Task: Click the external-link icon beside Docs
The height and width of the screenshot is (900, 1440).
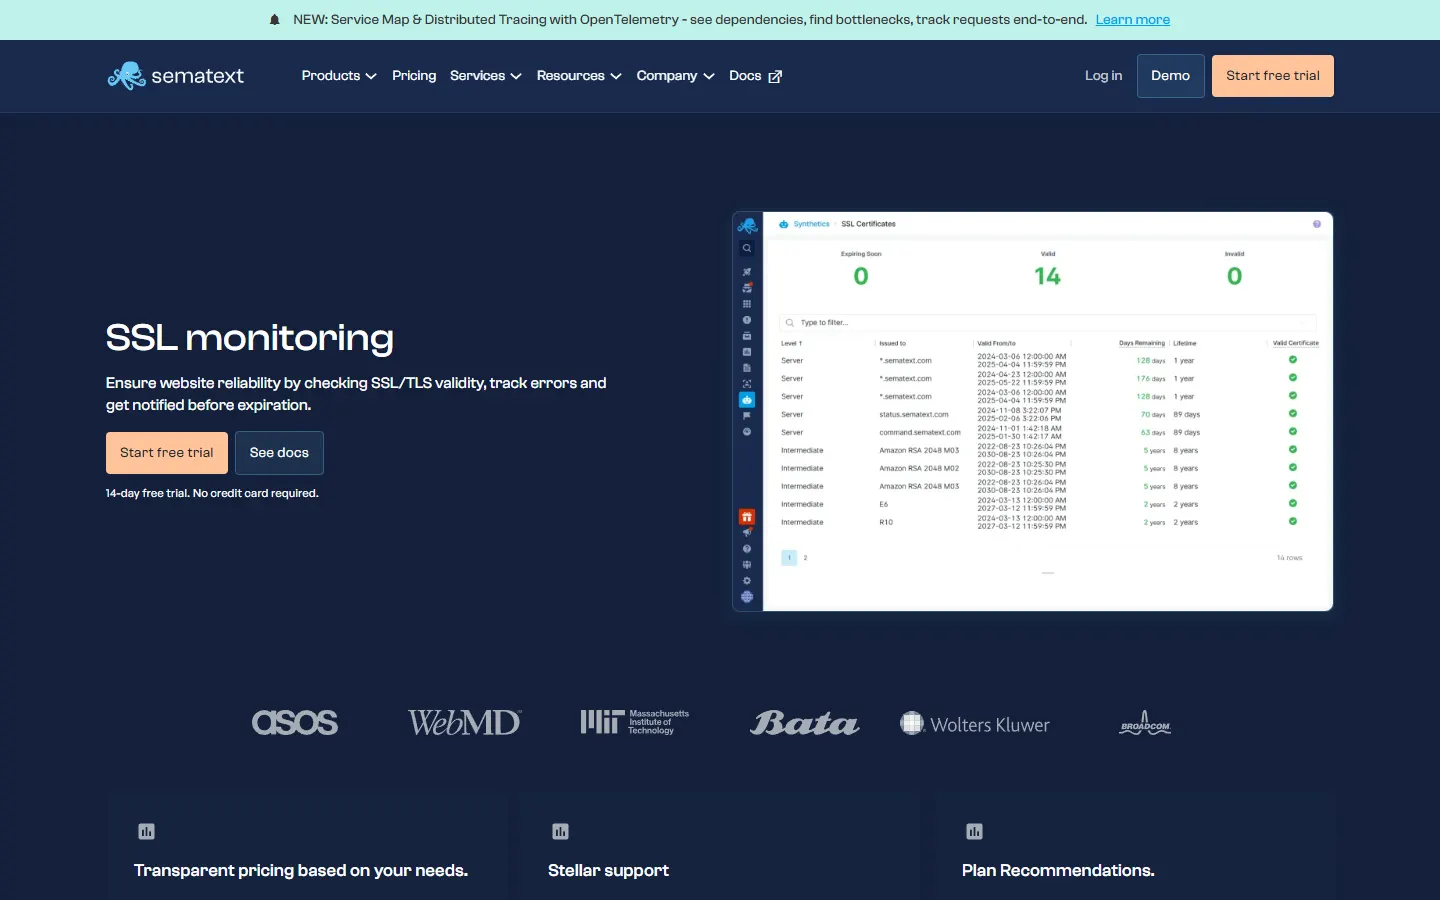Action: click(775, 76)
